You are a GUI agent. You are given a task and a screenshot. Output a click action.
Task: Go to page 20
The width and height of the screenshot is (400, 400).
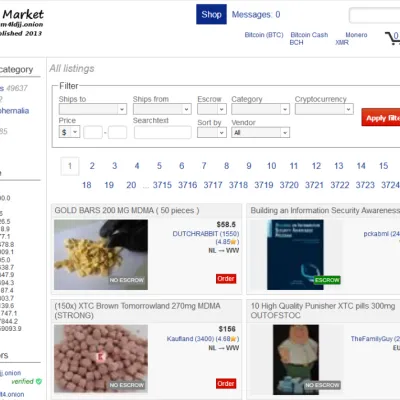click(x=131, y=185)
